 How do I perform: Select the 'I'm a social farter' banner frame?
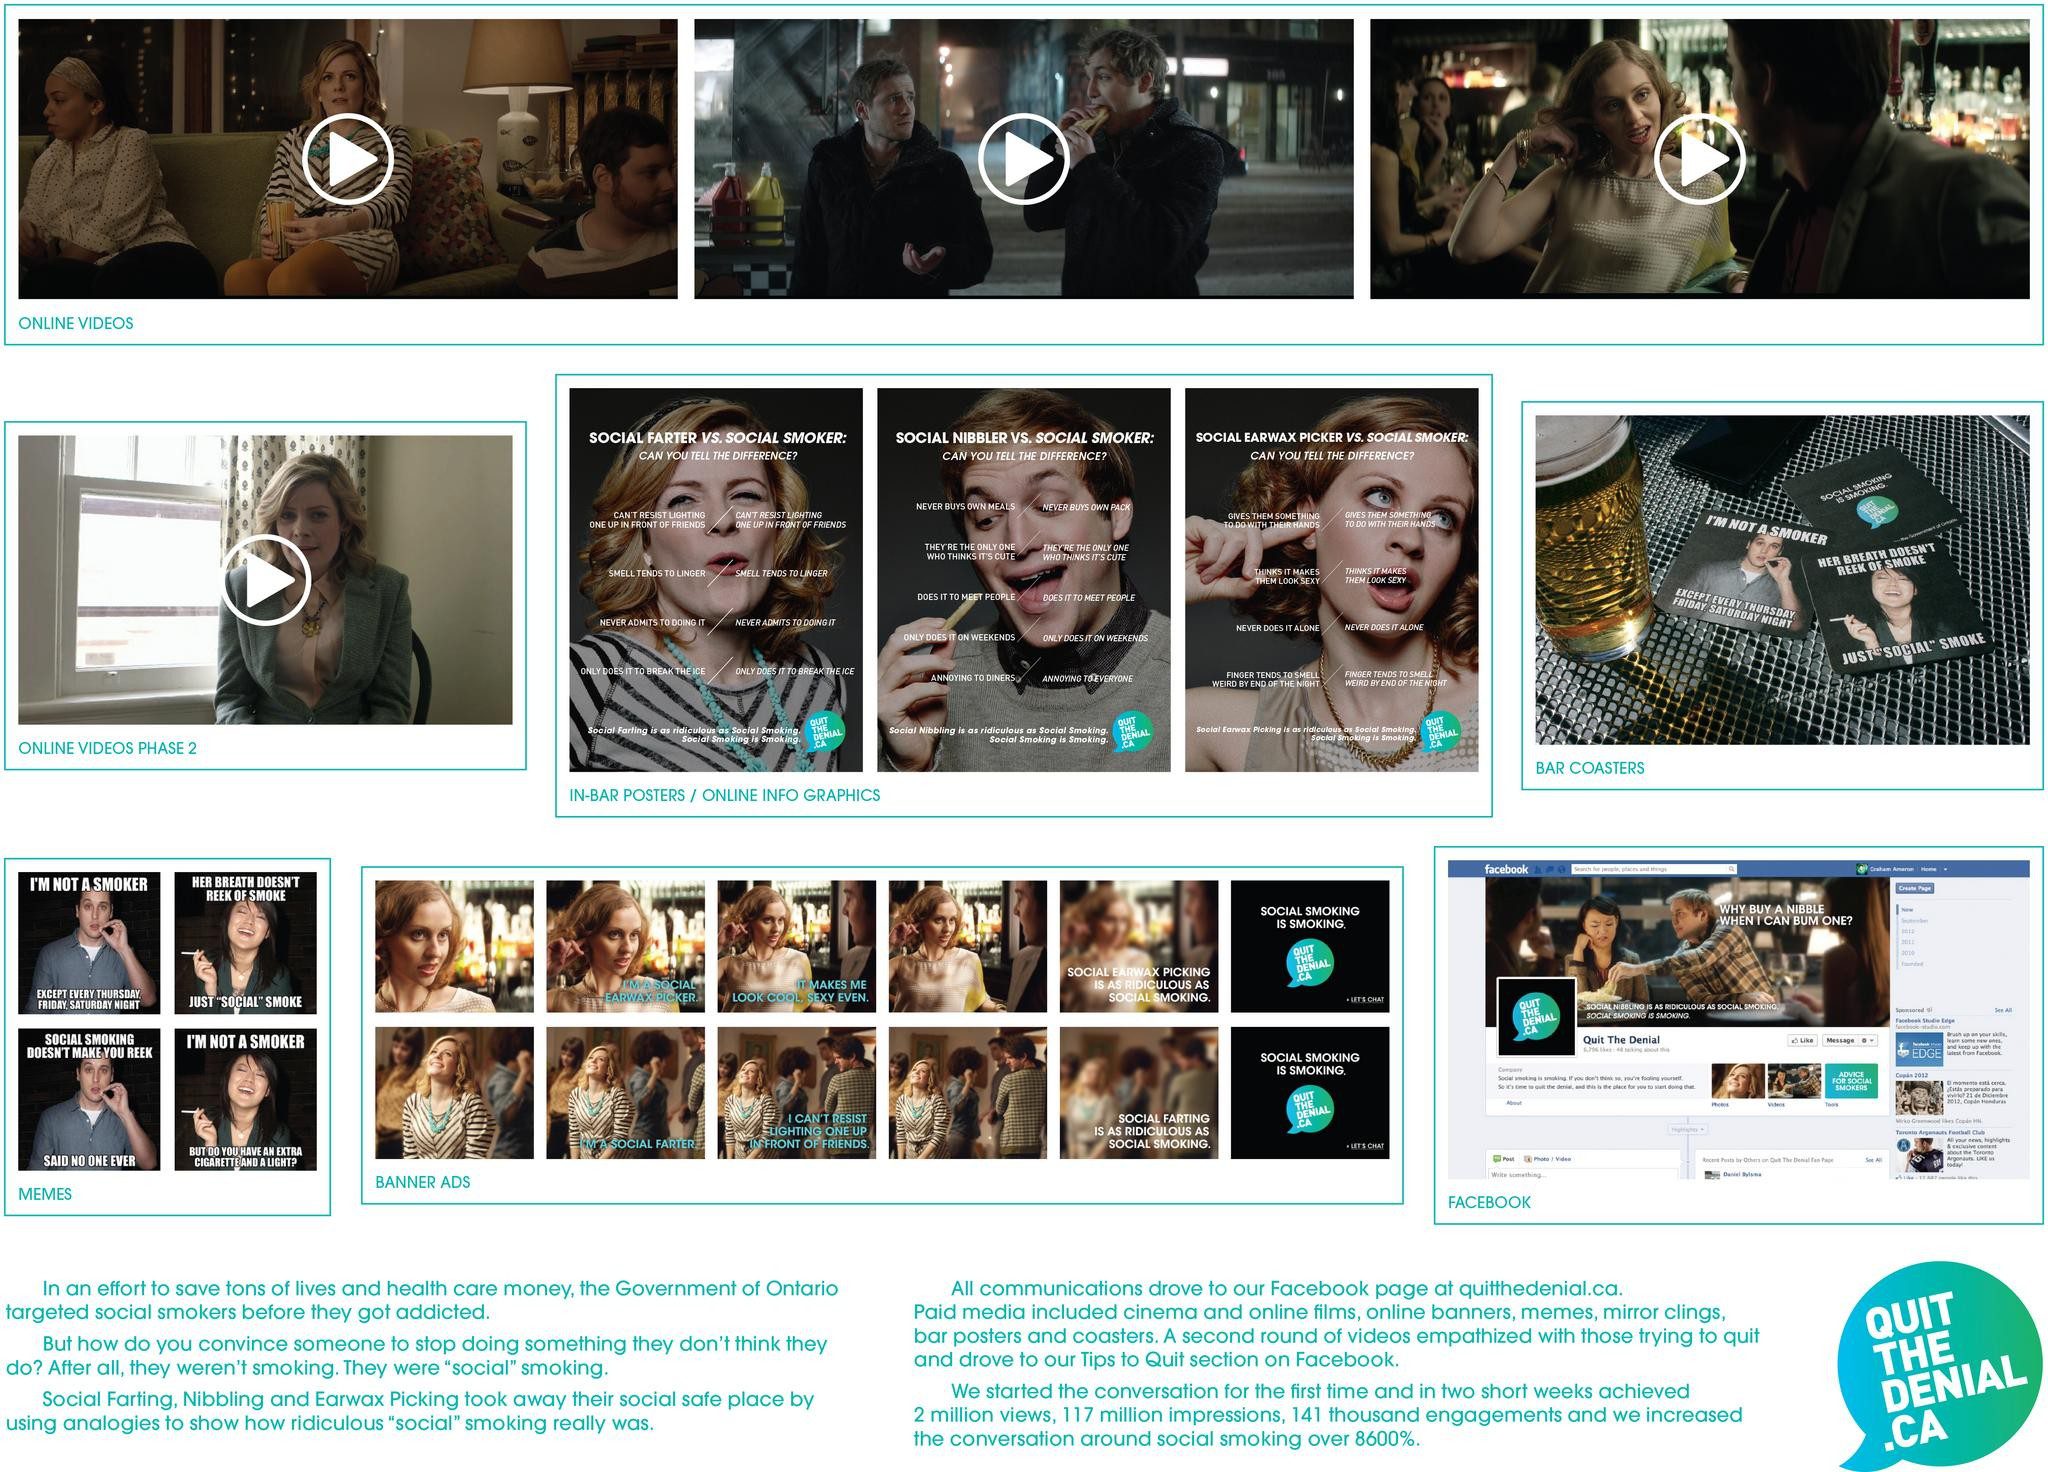pos(625,1092)
